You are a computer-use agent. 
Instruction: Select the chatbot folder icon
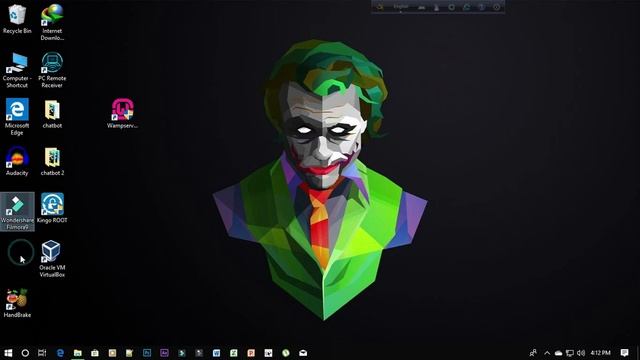(52, 114)
